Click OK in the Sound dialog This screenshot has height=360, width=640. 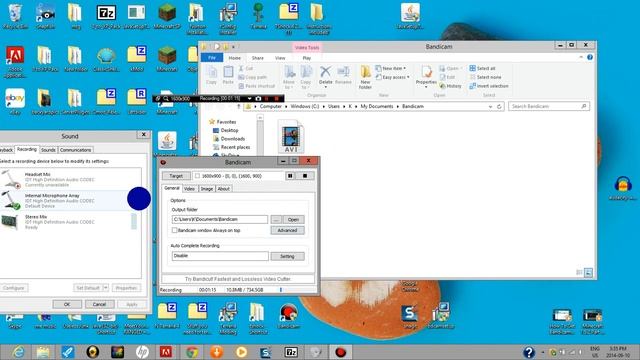[67, 304]
